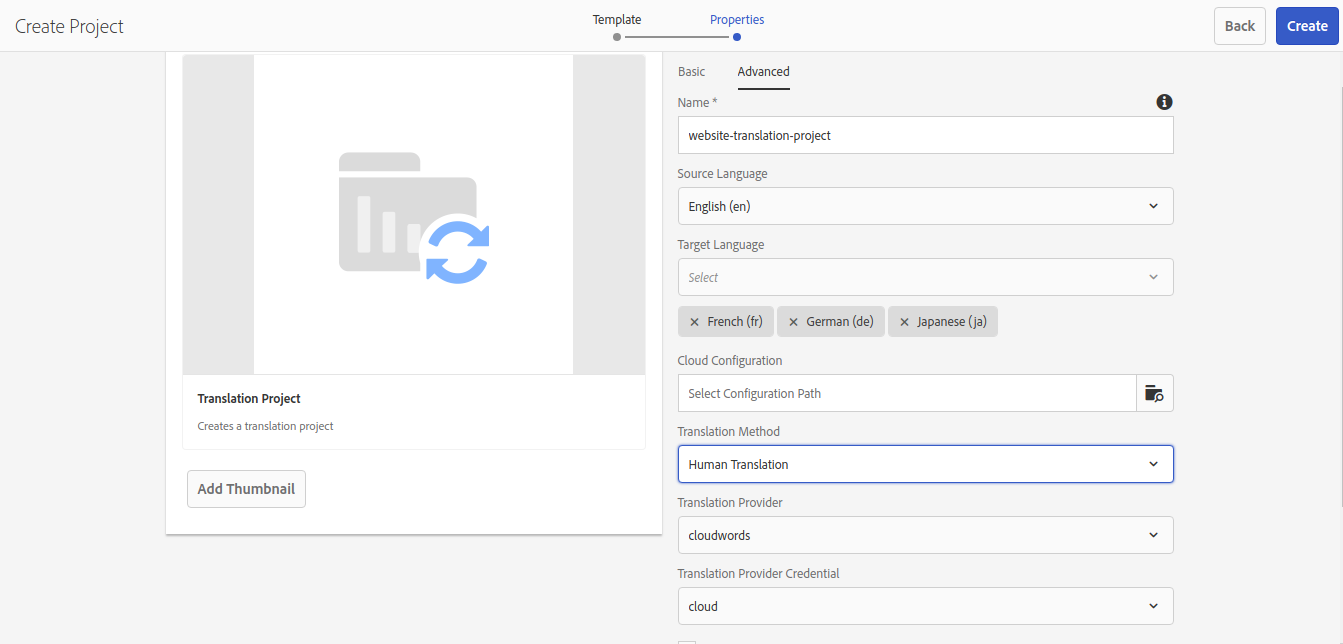The height and width of the screenshot is (644, 1343).
Task: Remove the German (de) language tag
Action: [x=794, y=322]
